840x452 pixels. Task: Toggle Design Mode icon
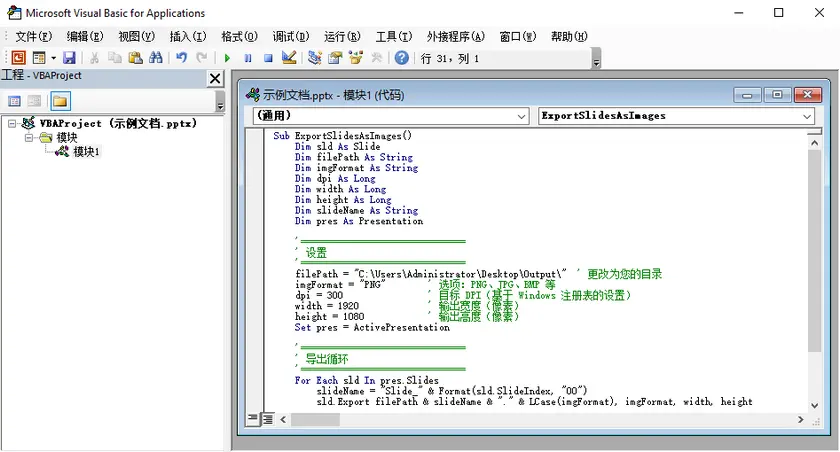(289, 58)
